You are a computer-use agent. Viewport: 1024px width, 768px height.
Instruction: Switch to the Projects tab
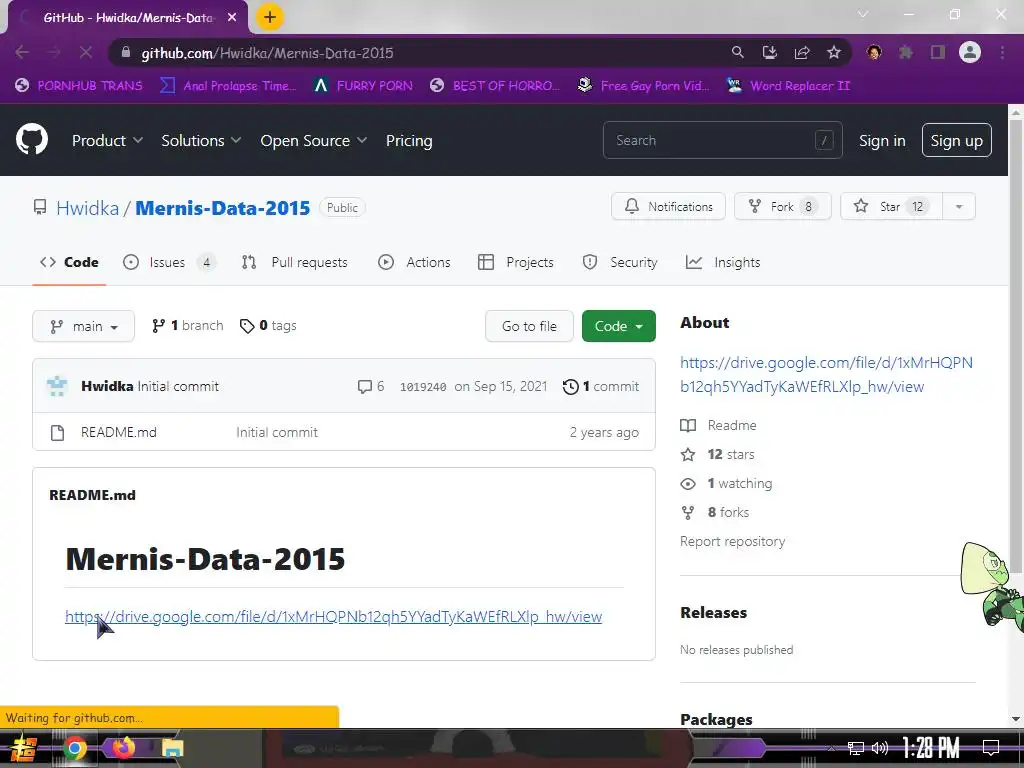516,262
